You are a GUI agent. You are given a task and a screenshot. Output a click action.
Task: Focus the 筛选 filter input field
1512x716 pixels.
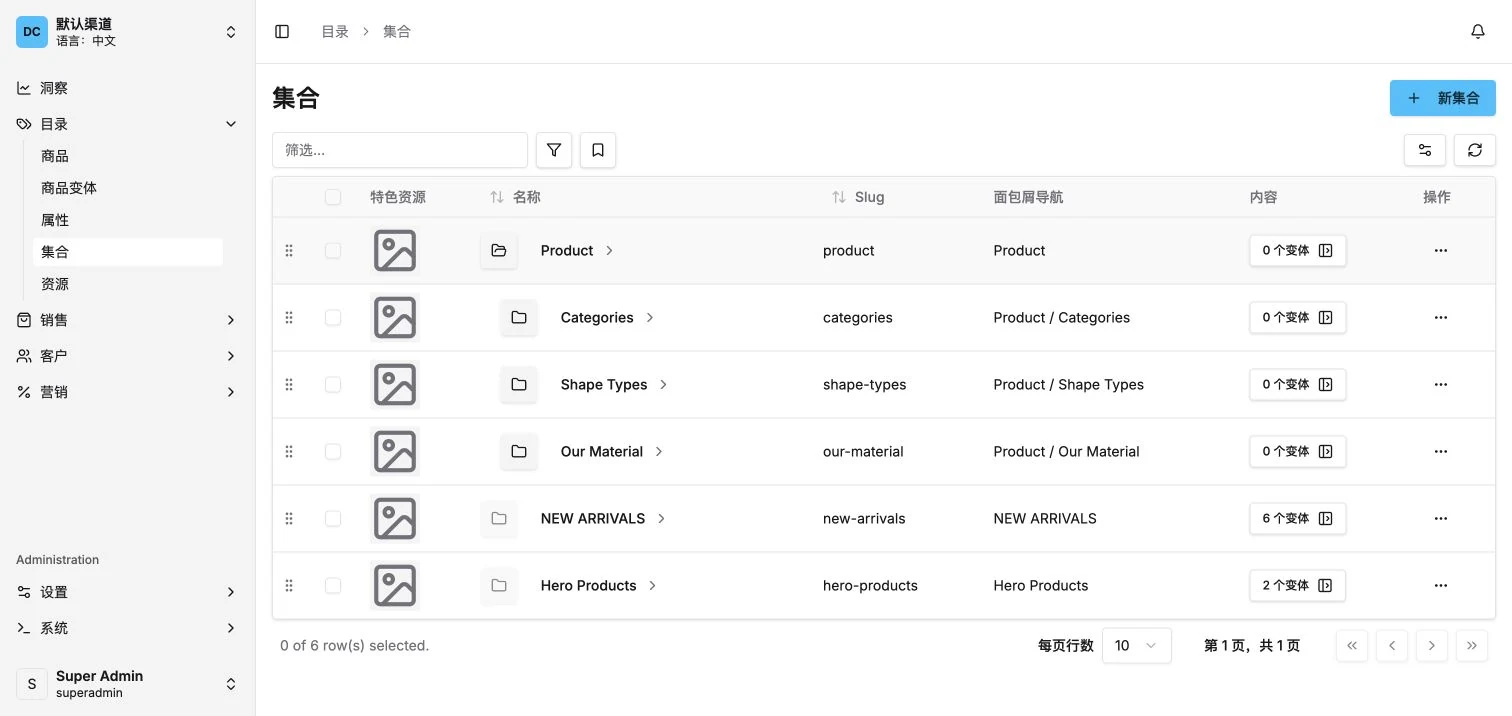point(400,150)
